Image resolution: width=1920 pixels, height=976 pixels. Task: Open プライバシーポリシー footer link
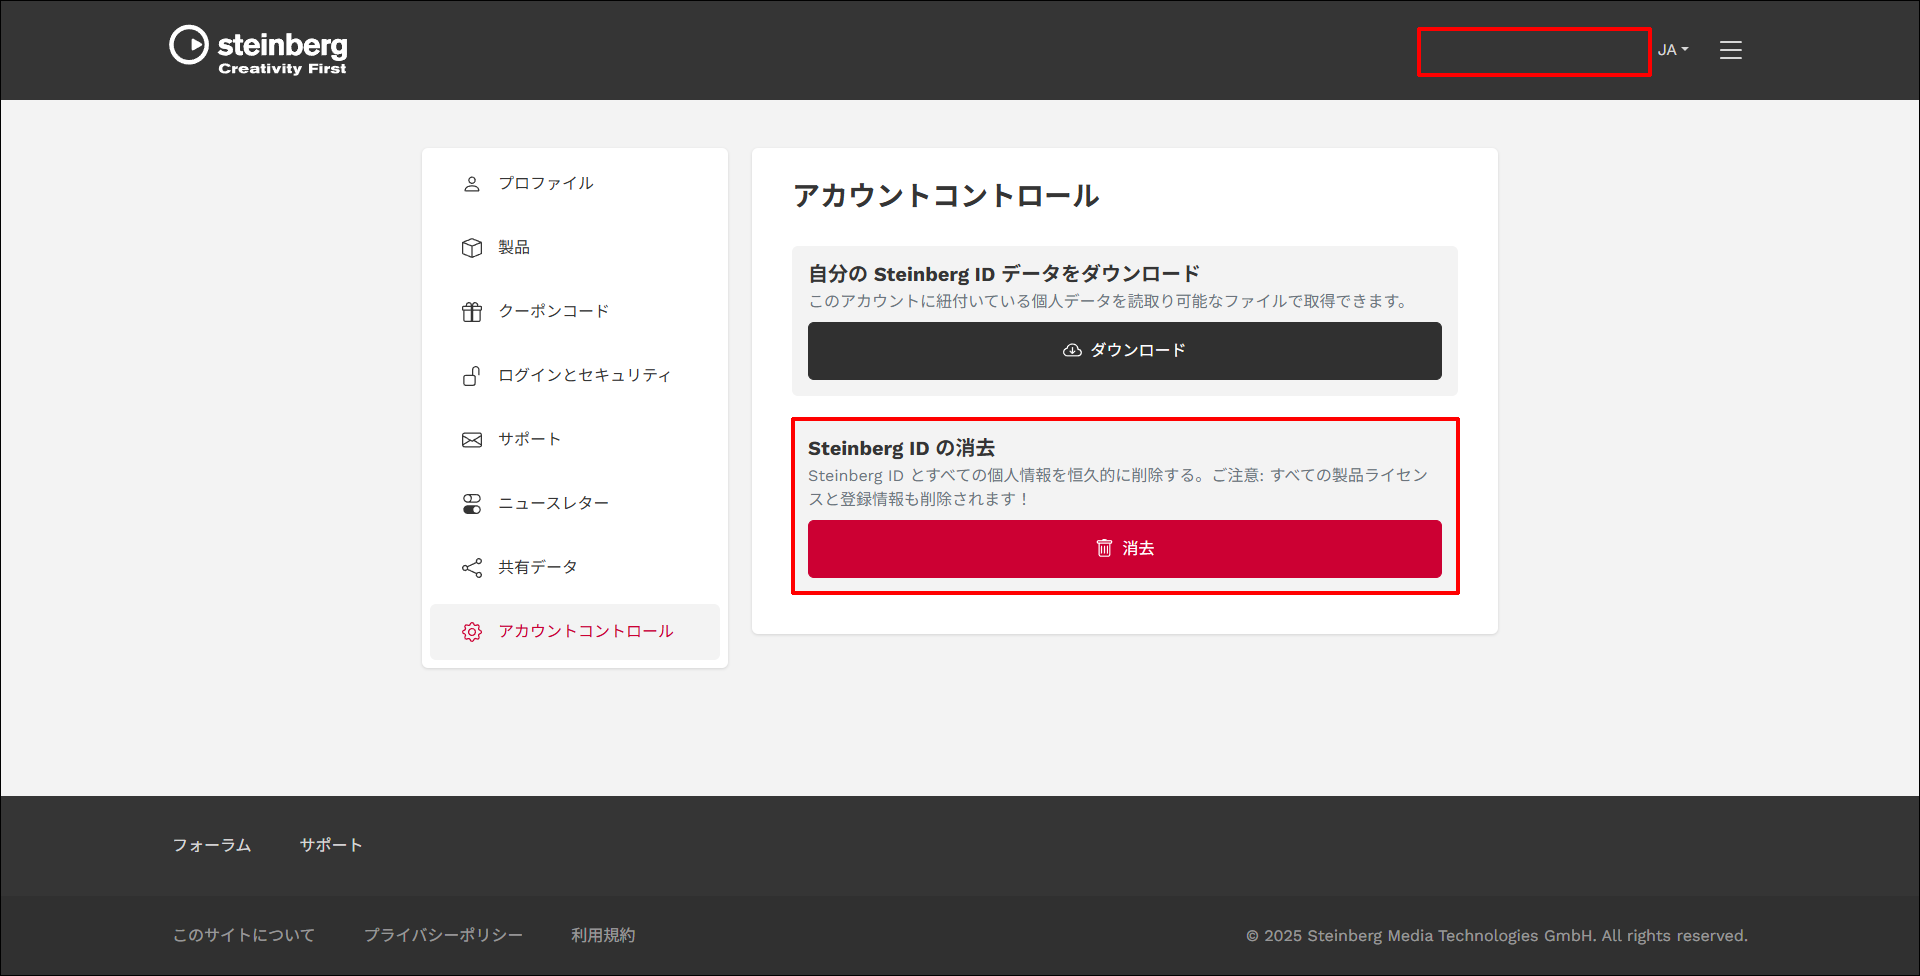click(x=443, y=935)
